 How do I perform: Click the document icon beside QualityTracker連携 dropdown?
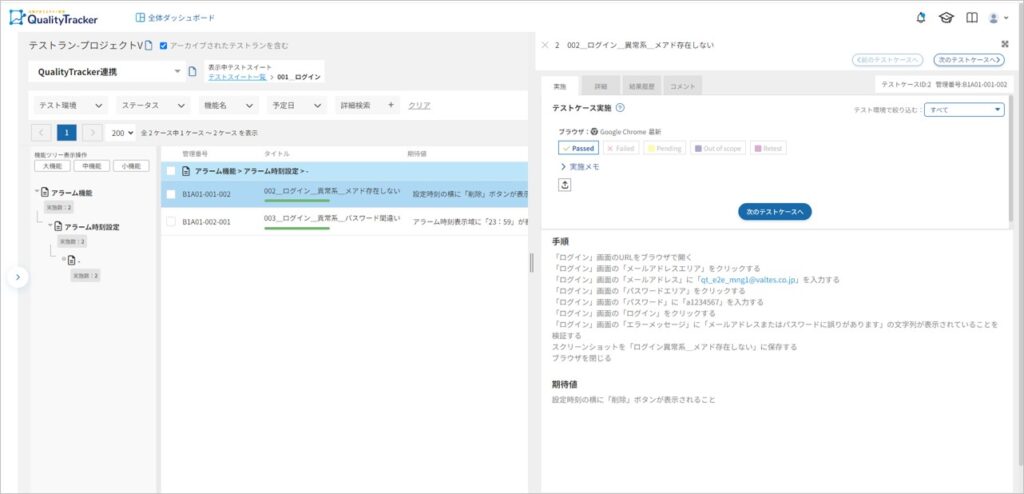[193, 72]
